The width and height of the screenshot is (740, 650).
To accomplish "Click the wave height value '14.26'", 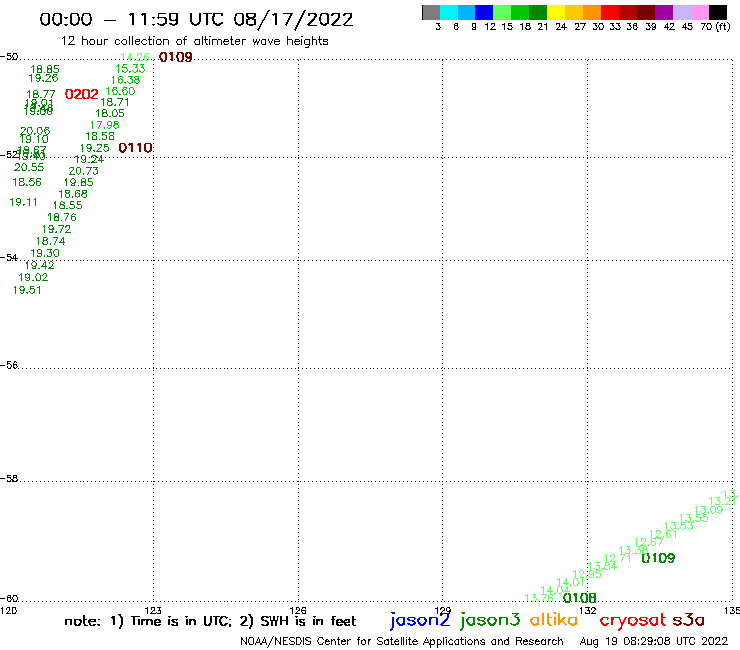I will (135, 57).
